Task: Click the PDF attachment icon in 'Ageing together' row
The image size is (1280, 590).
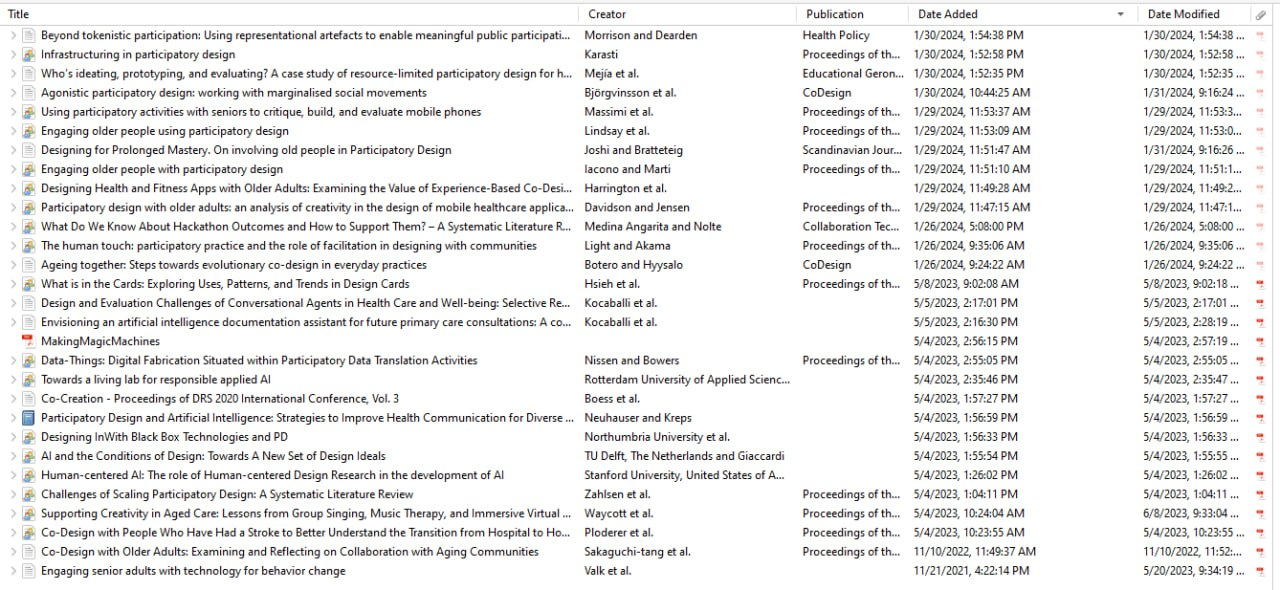Action: click(1261, 265)
